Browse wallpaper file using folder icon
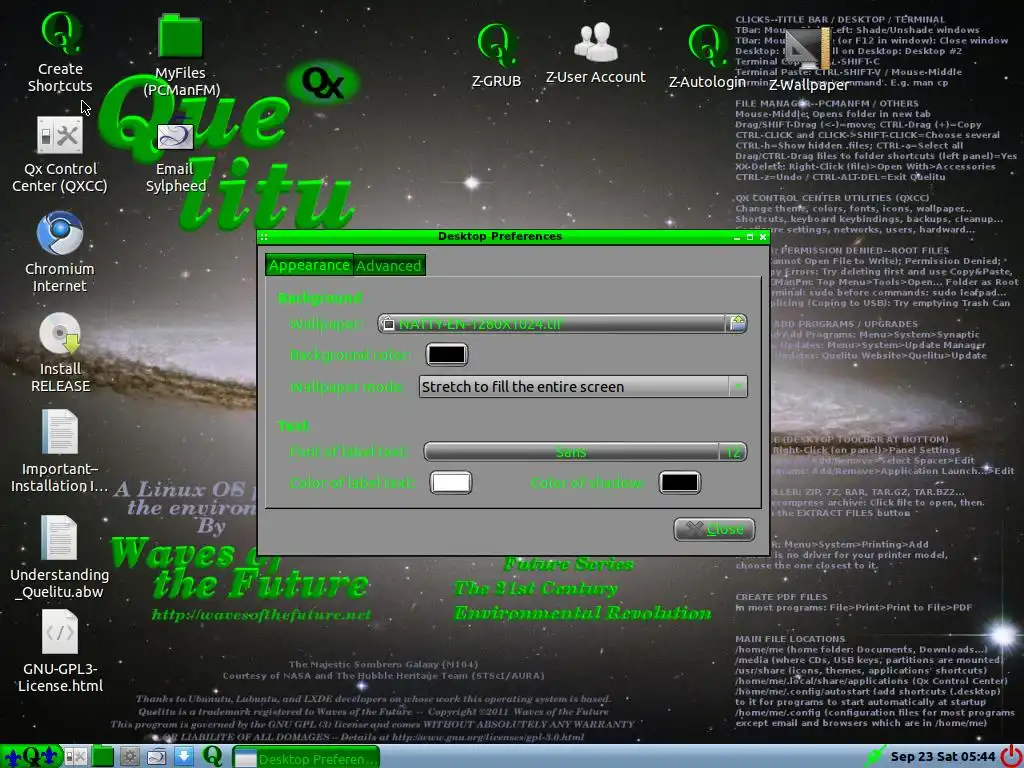This screenshot has width=1024, height=768. click(737, 323)
